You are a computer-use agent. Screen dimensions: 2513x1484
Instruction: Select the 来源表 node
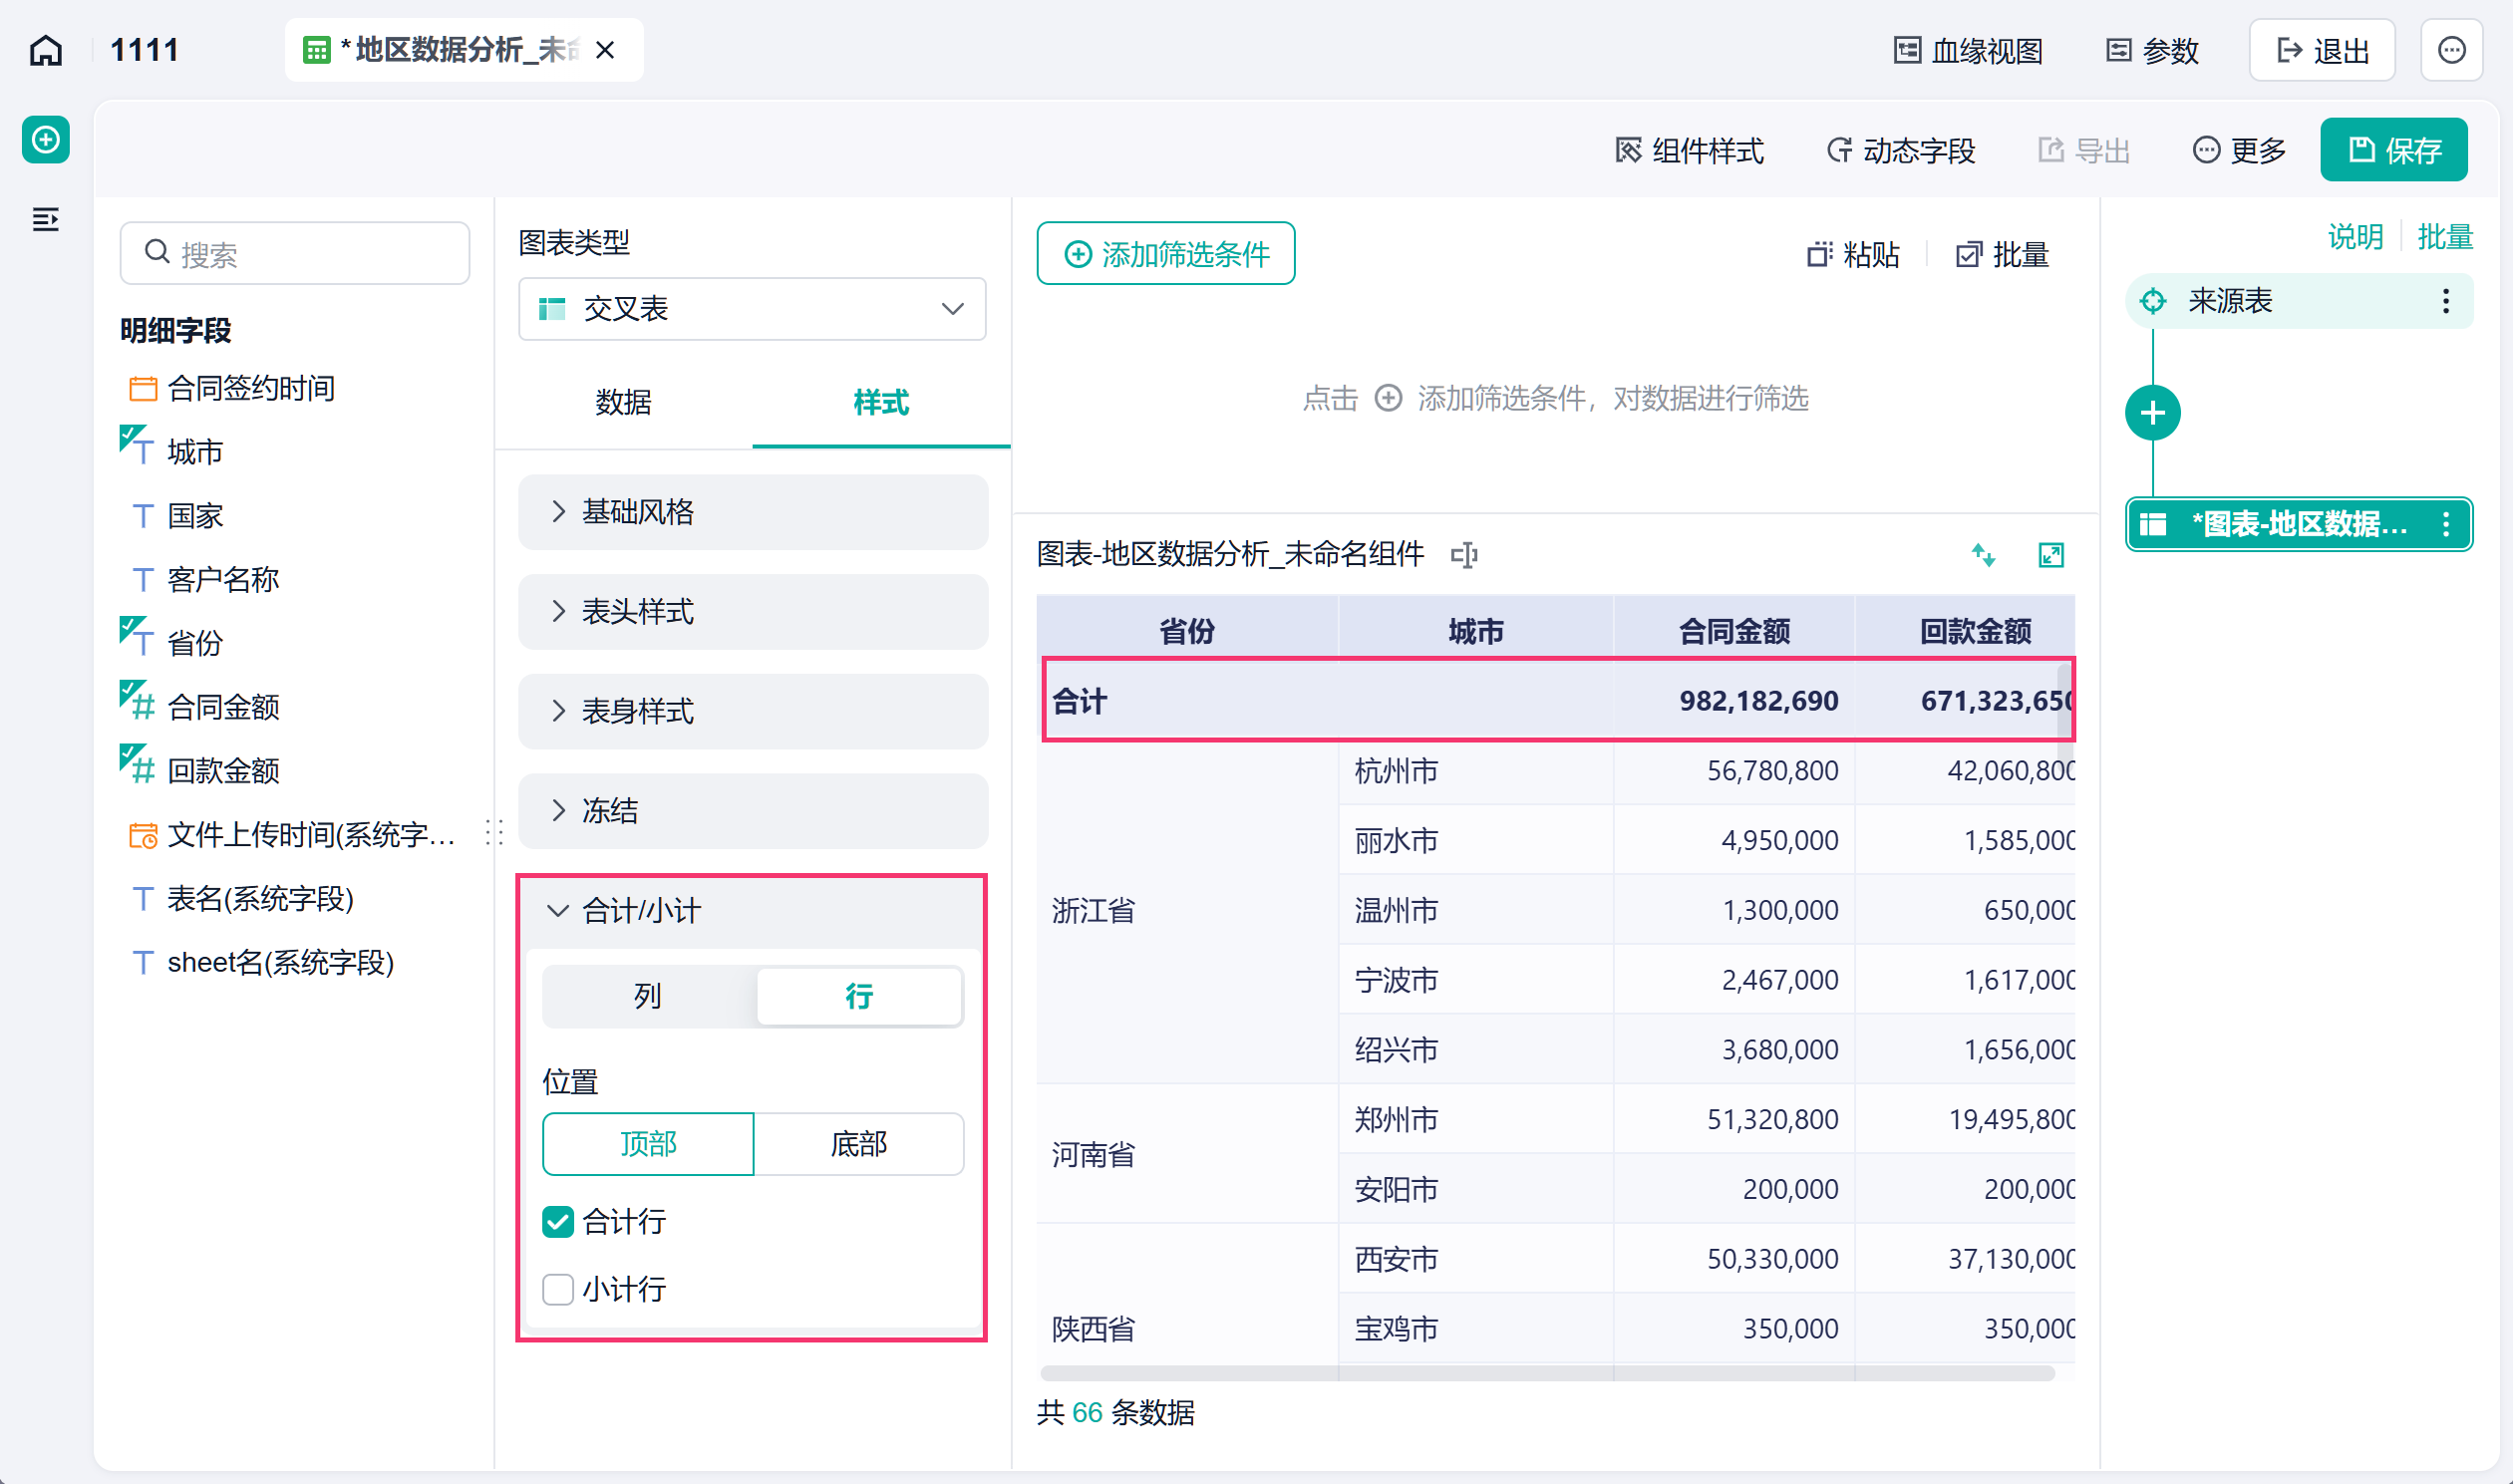[x=2299, y=301]
